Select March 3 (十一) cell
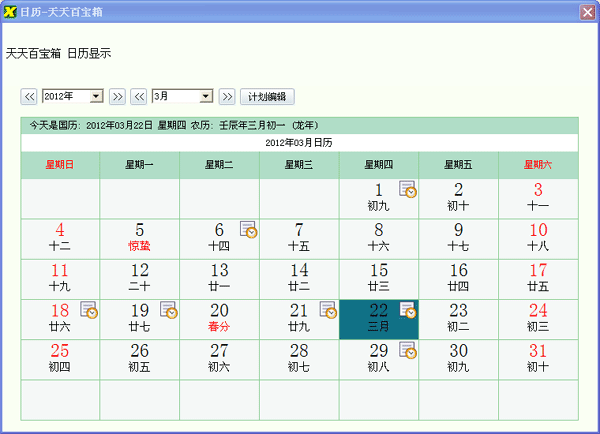The height and width of the screenshot is (434, 600). point(538,199)
